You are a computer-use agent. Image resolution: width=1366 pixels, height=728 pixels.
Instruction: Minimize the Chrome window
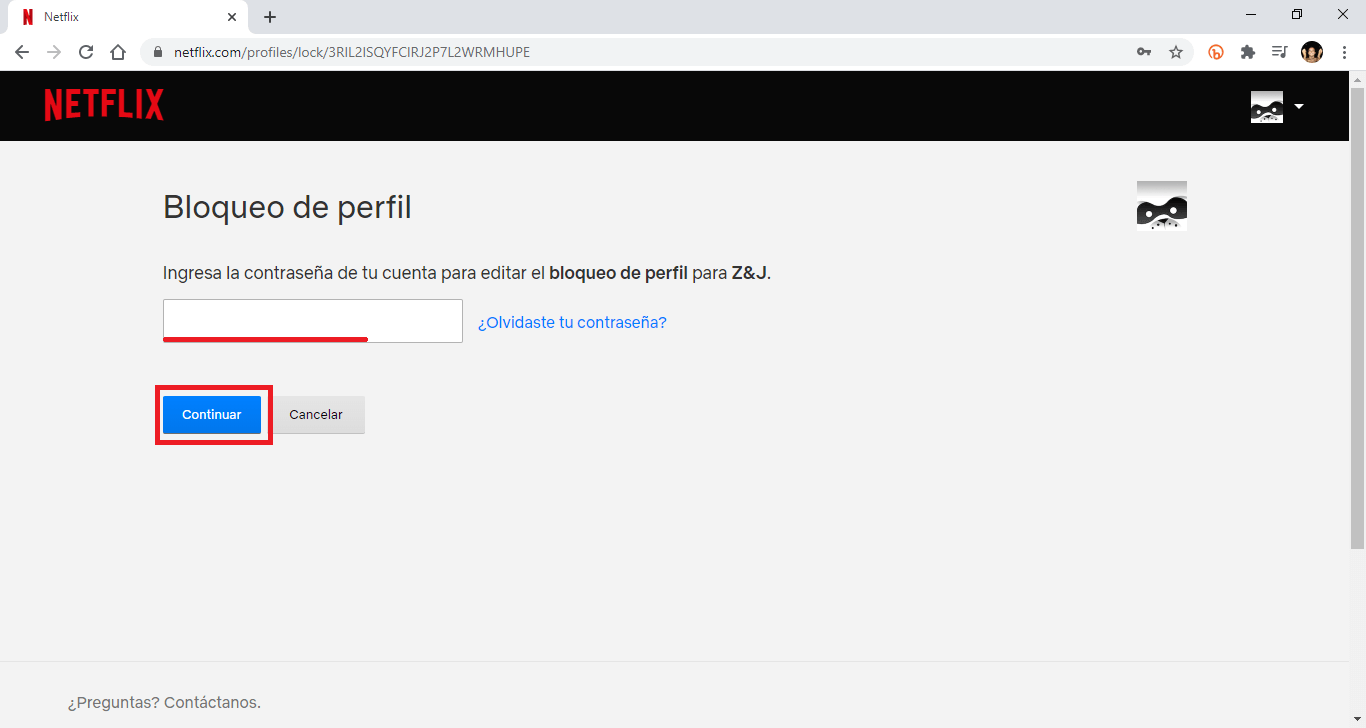click(x=1252, y=14)
